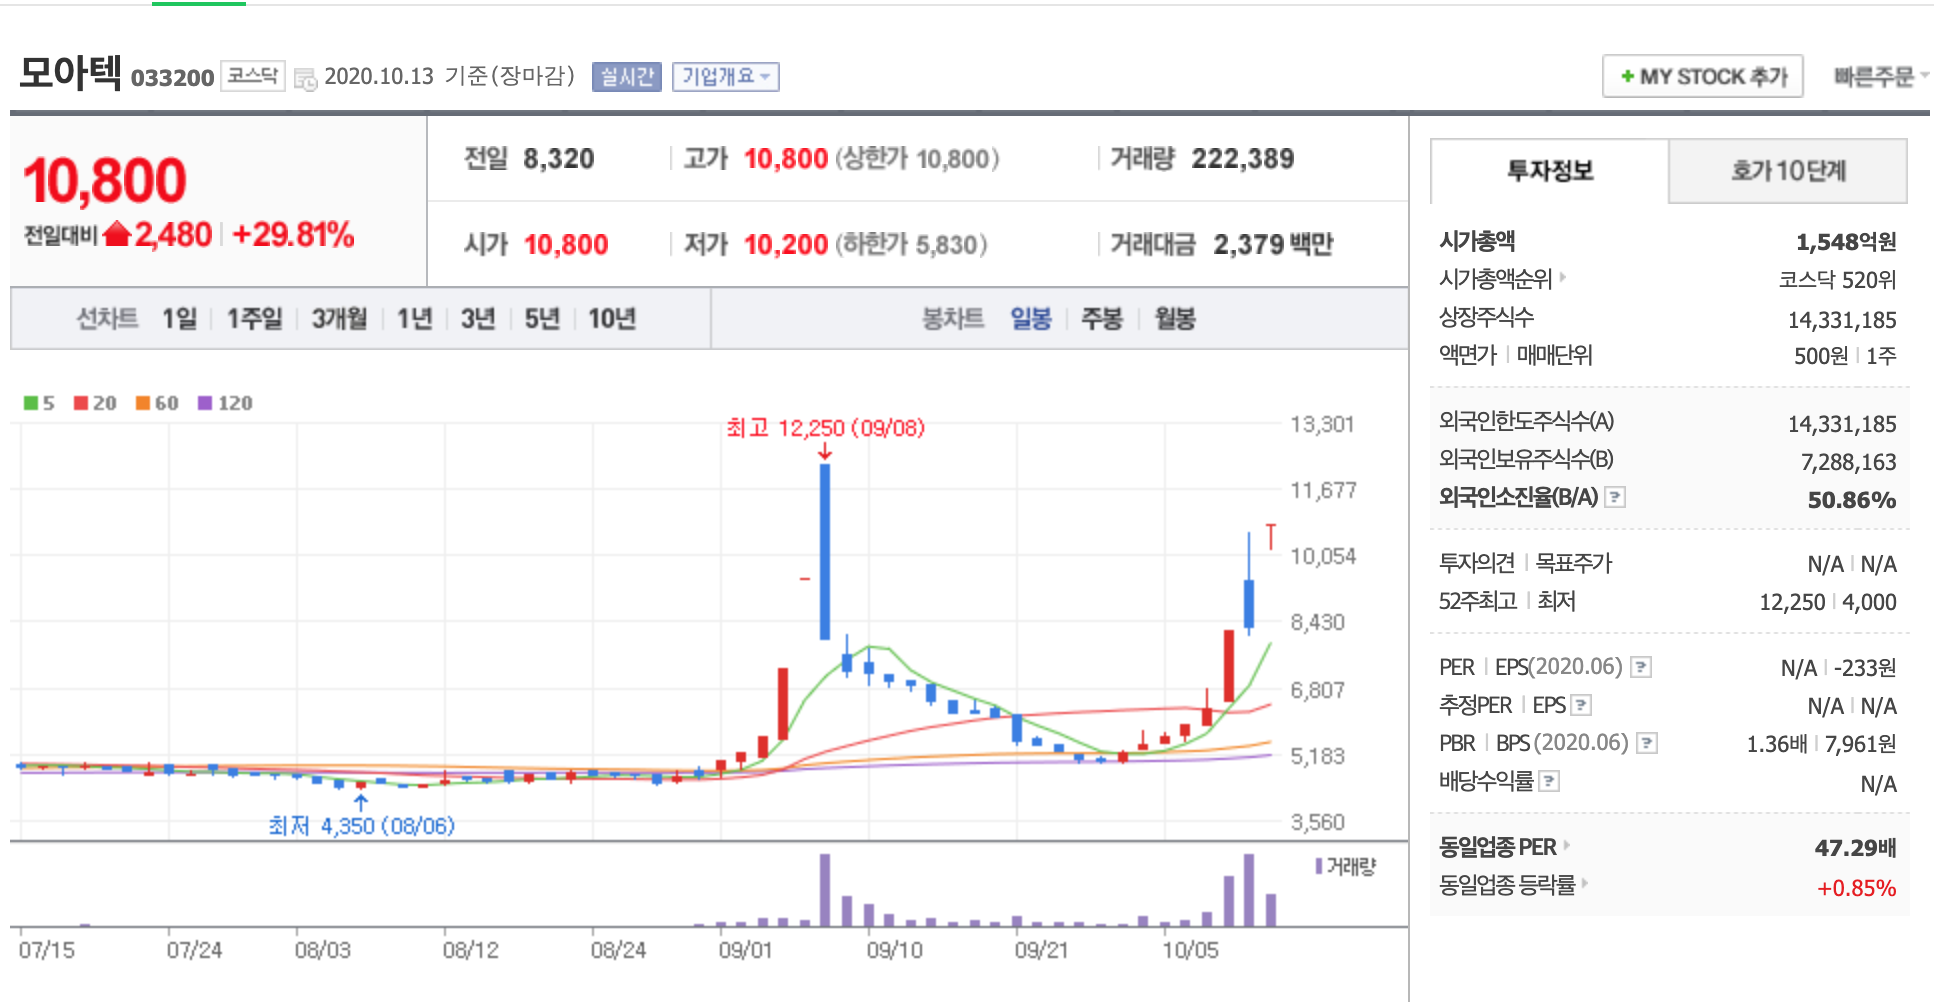Switch to the 투자정보 tab
Viewport: 1934px width, 1002px height.
coord(1550,171)
